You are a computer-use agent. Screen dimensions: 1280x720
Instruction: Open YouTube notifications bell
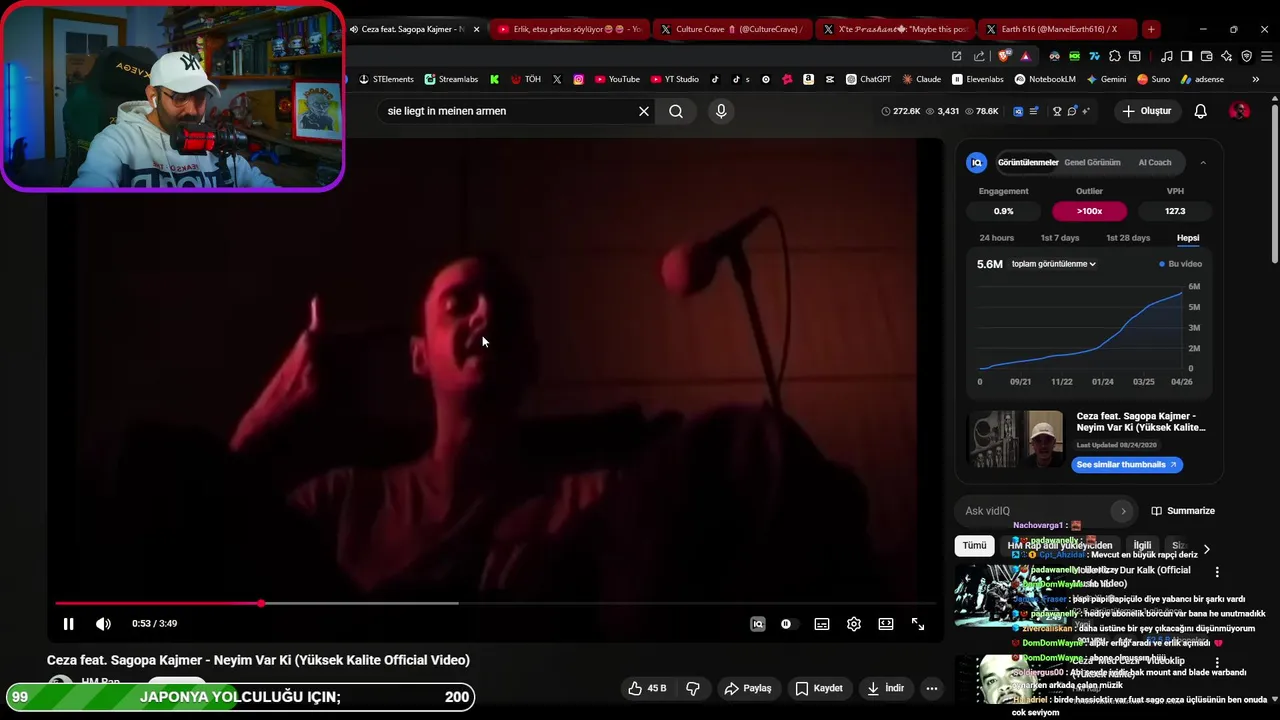[x=1201, y=111]
